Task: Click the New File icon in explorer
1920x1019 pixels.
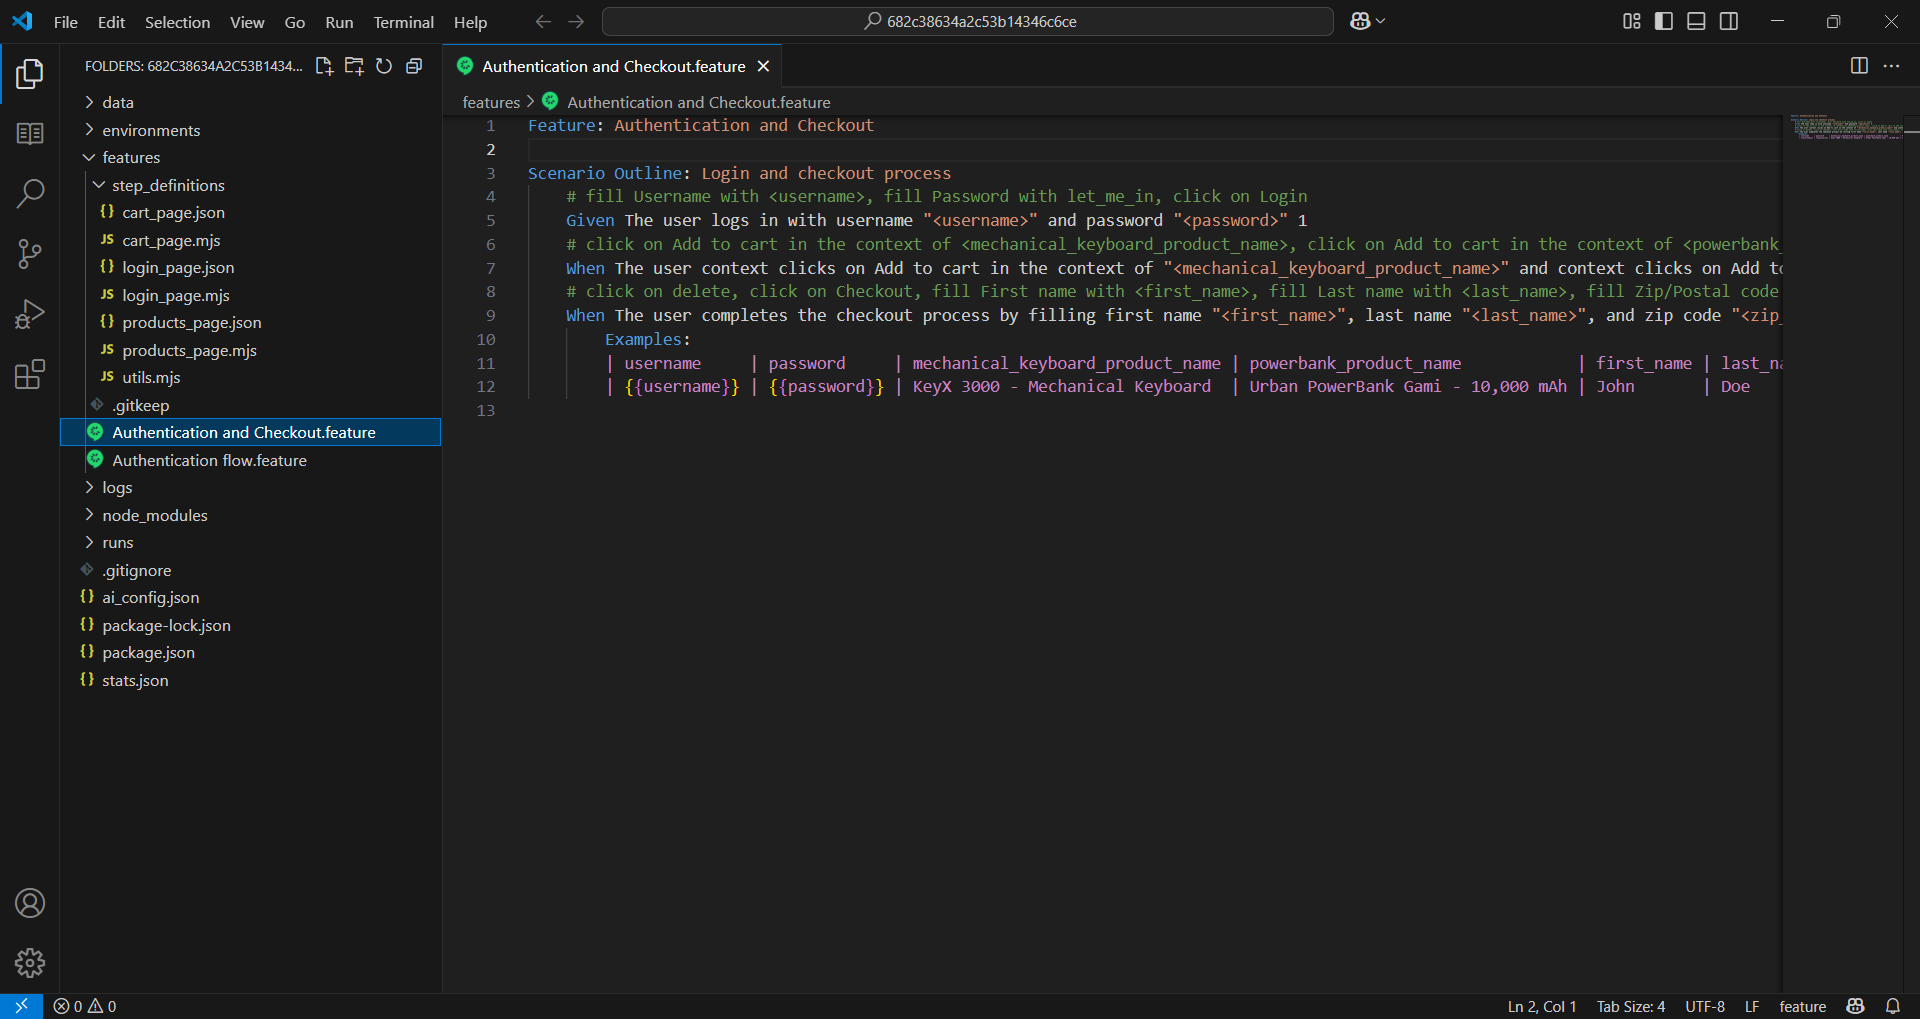Action: click(324, 66)
